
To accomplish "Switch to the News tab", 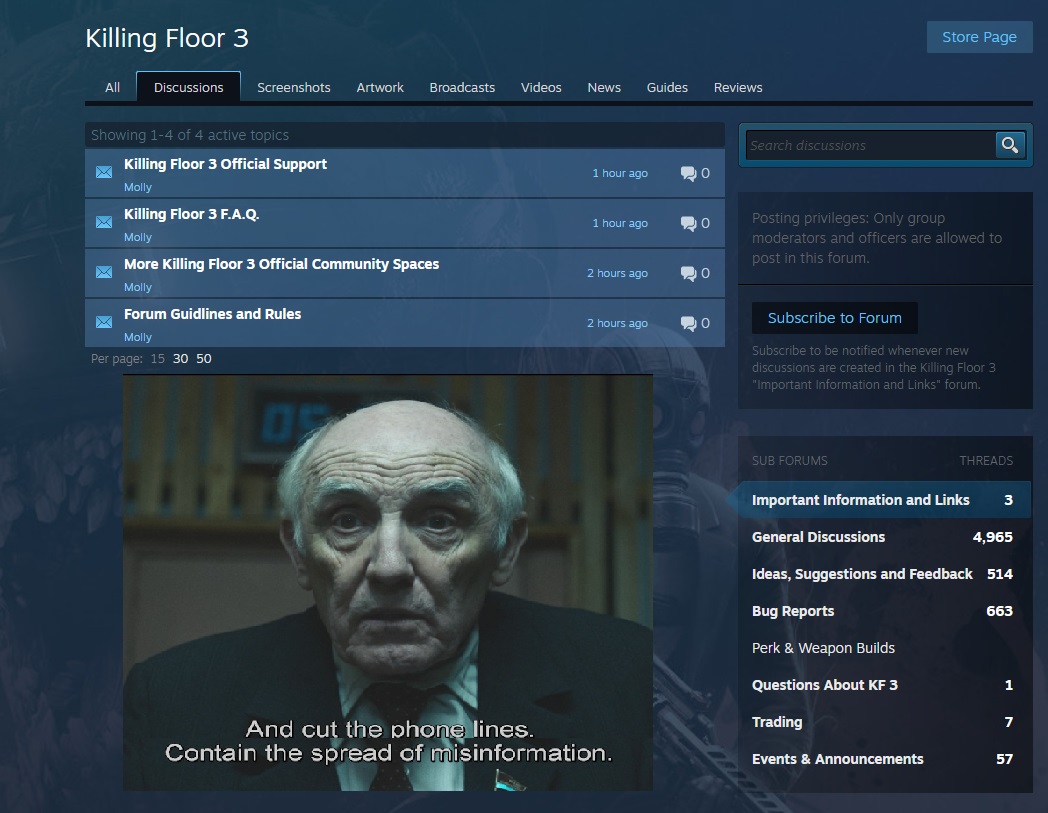I will 604,88.
